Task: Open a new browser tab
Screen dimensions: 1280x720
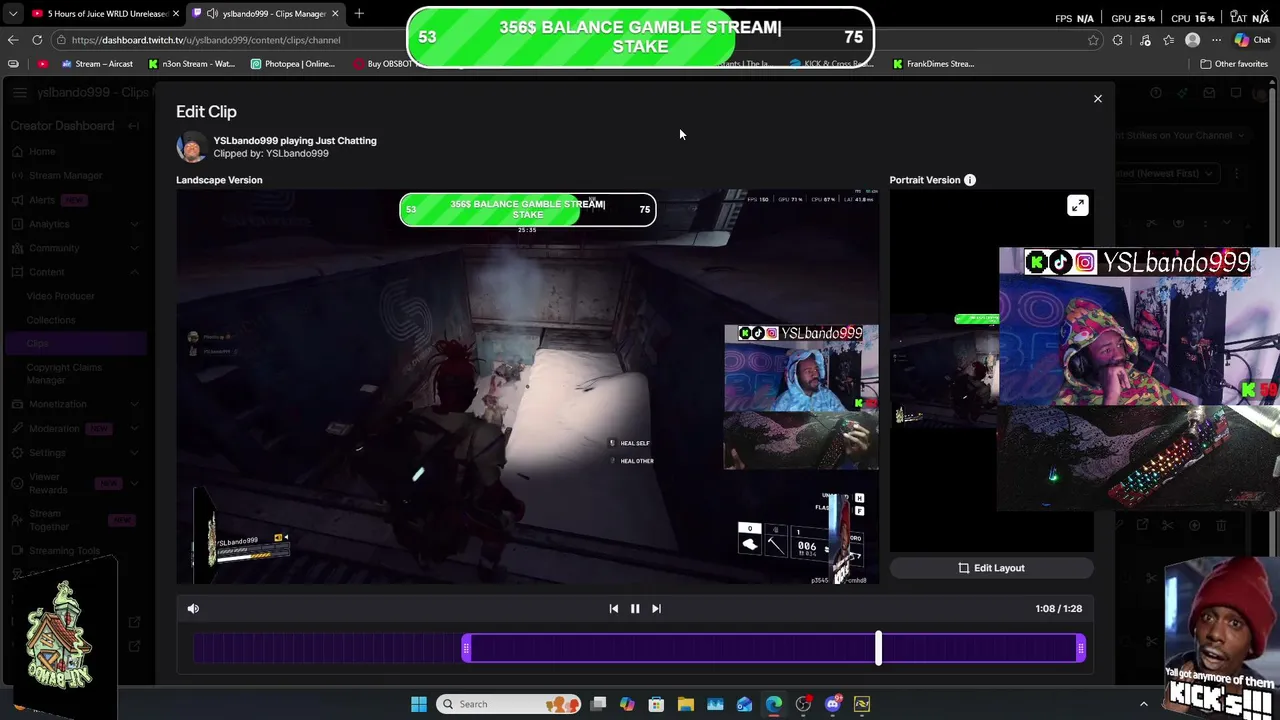Action: (x=359, y=13)
